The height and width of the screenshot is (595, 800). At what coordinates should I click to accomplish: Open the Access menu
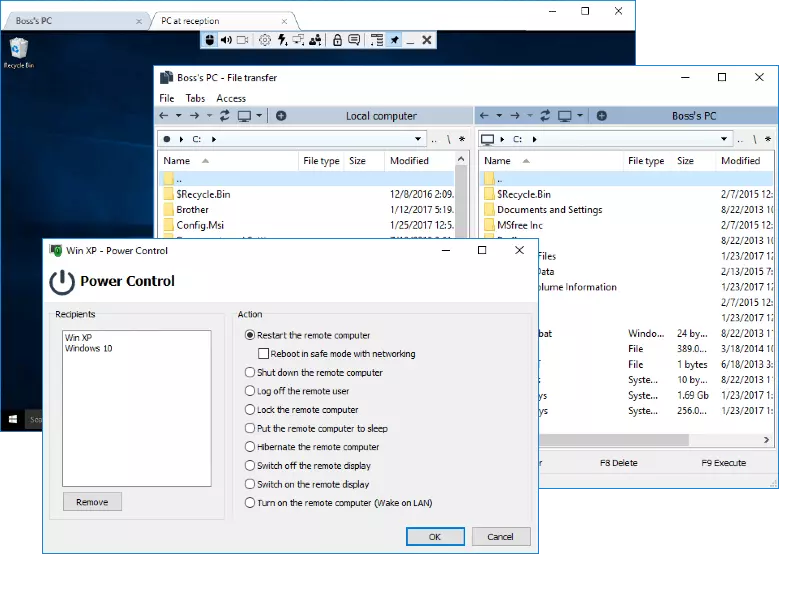[x=231, y=98]
